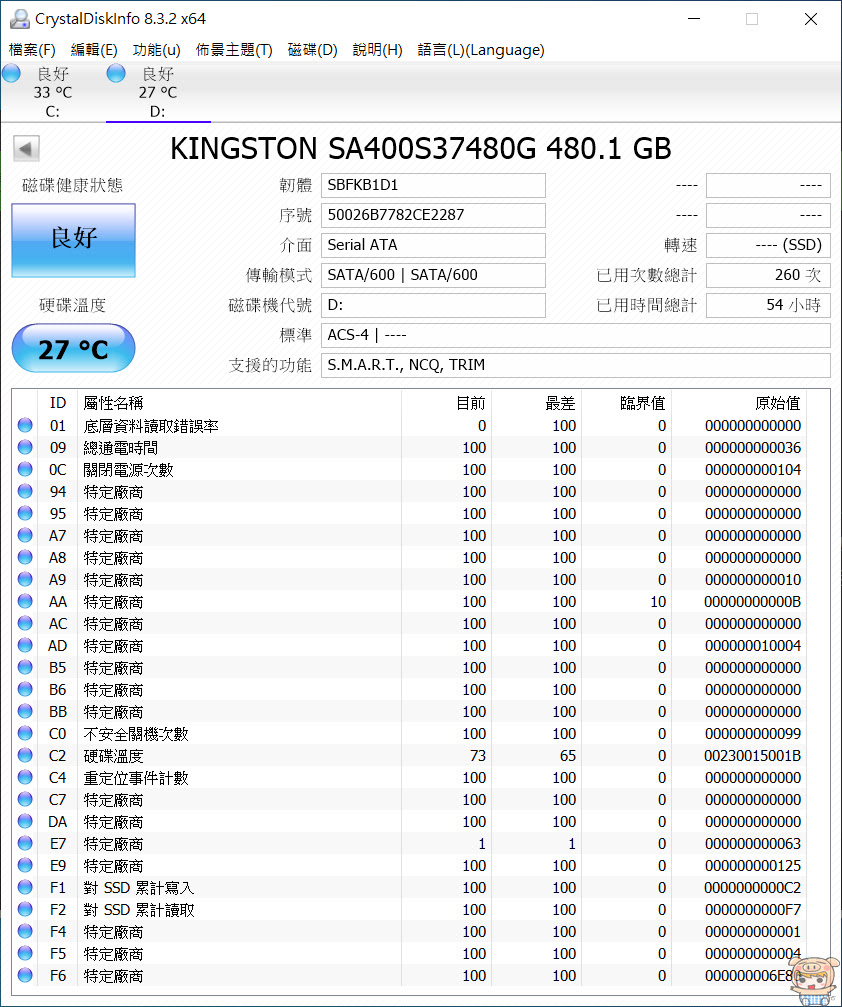Select the 對 SSD 累計讀取 attribute row
The image size is (842, 1007).
409,909
